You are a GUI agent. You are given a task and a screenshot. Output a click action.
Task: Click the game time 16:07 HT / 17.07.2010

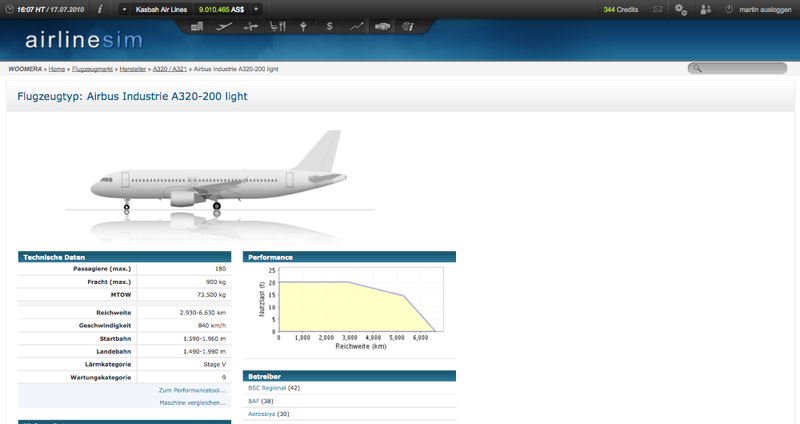[50, 10]
